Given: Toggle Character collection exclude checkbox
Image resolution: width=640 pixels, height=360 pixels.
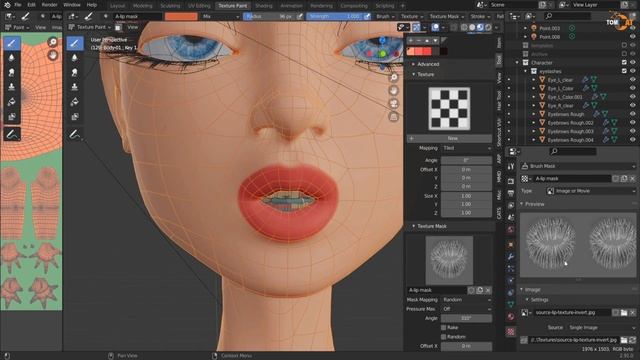Looking at the screenshot, I should pos(624,62).
